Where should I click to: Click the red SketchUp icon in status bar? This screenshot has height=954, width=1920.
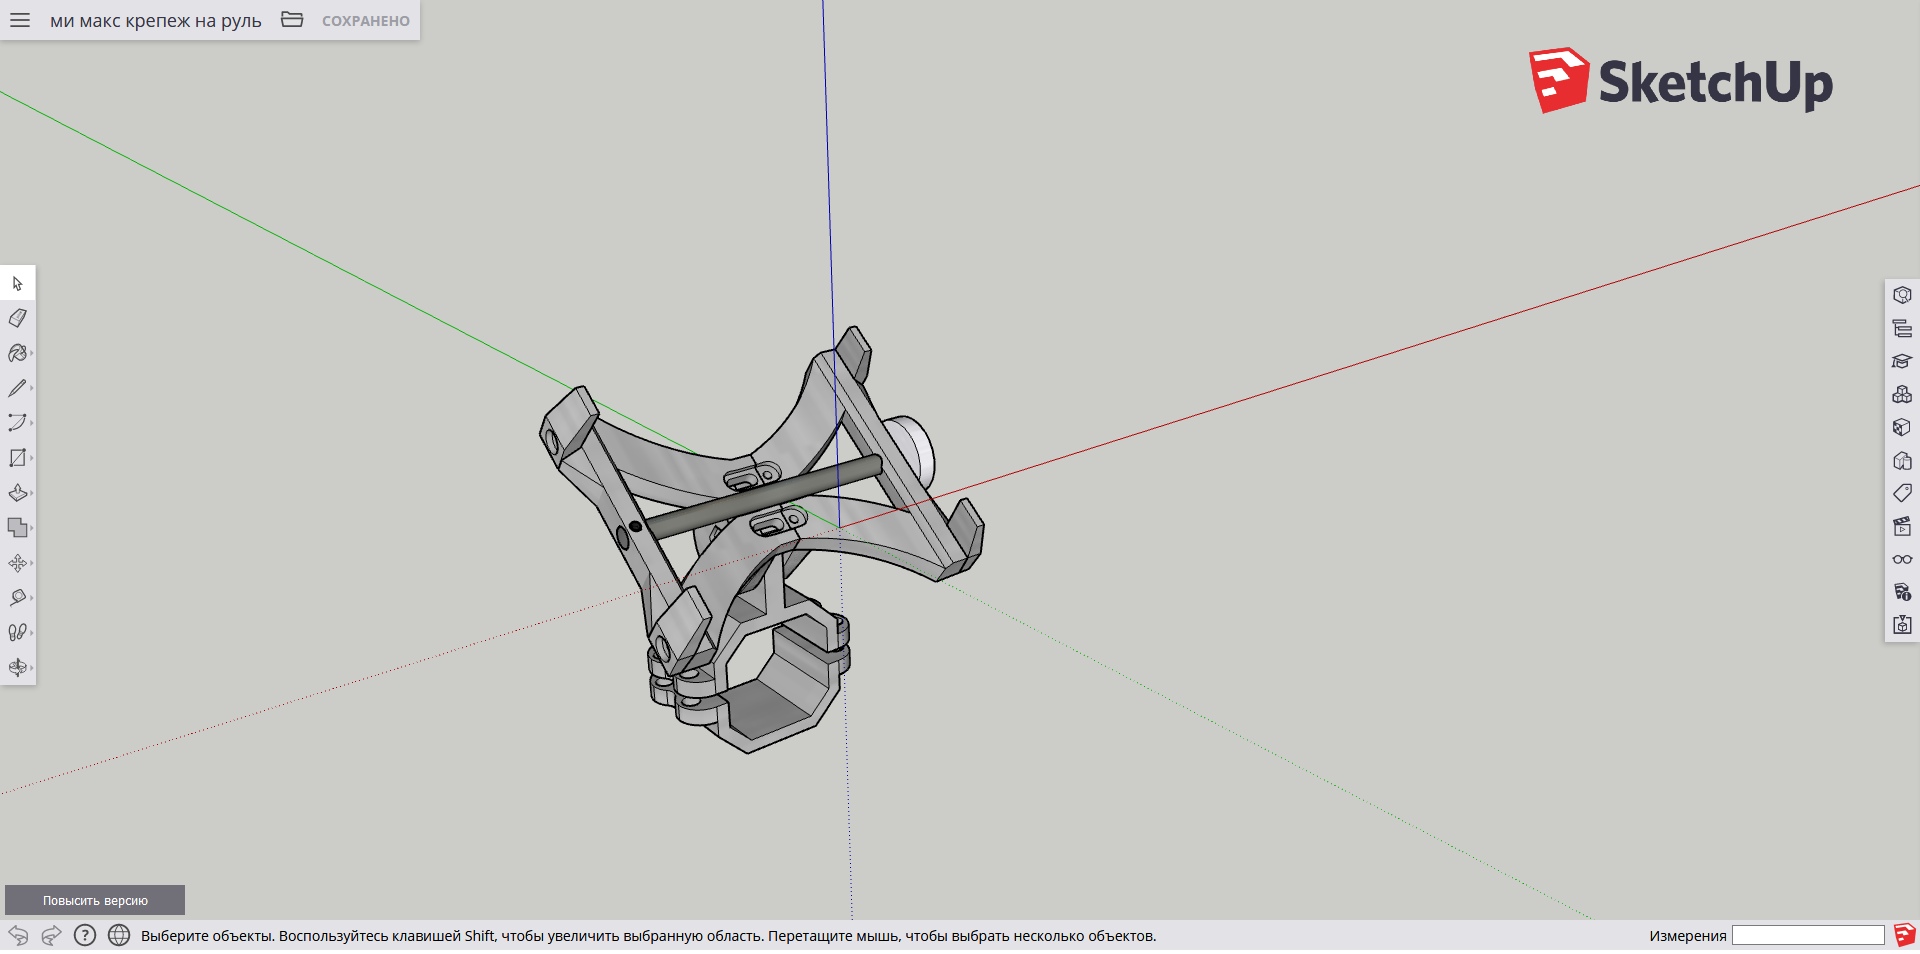(1904, 936)
